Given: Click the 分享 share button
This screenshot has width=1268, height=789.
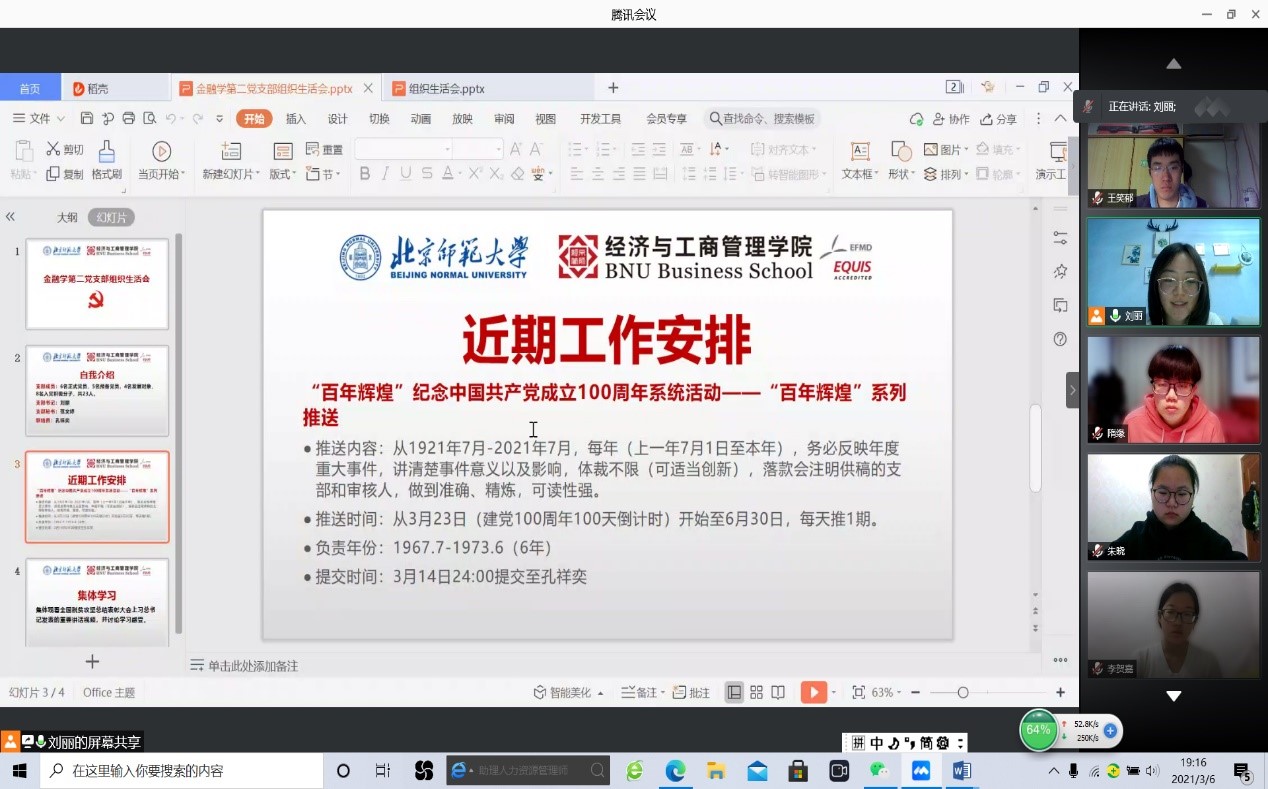Looking at the screenshot, I should (x=998, y=119).
